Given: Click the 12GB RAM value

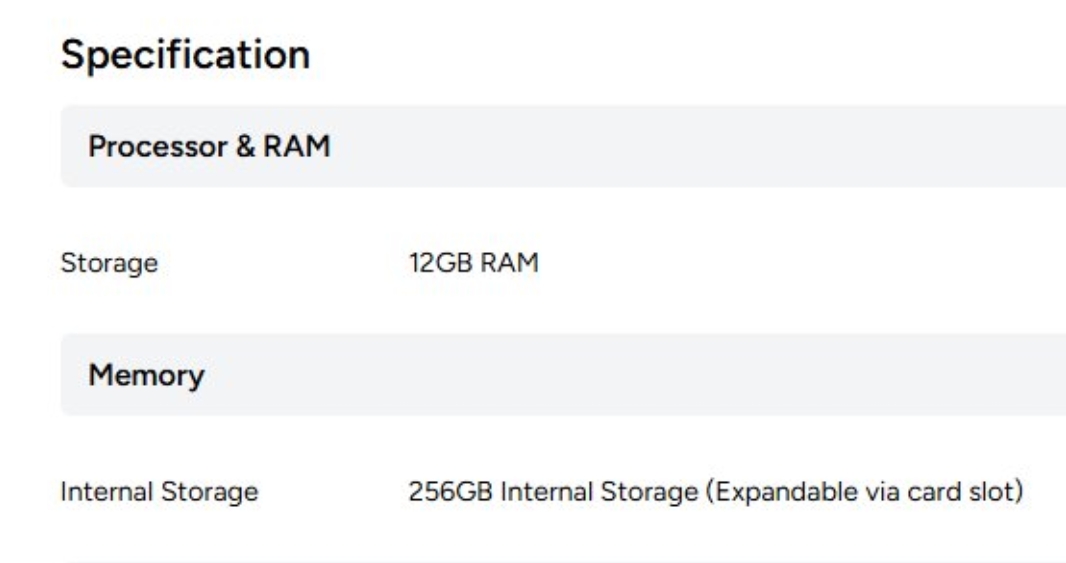Looking at the screenshot, I should pyautogui.click(x=473, y=262).
